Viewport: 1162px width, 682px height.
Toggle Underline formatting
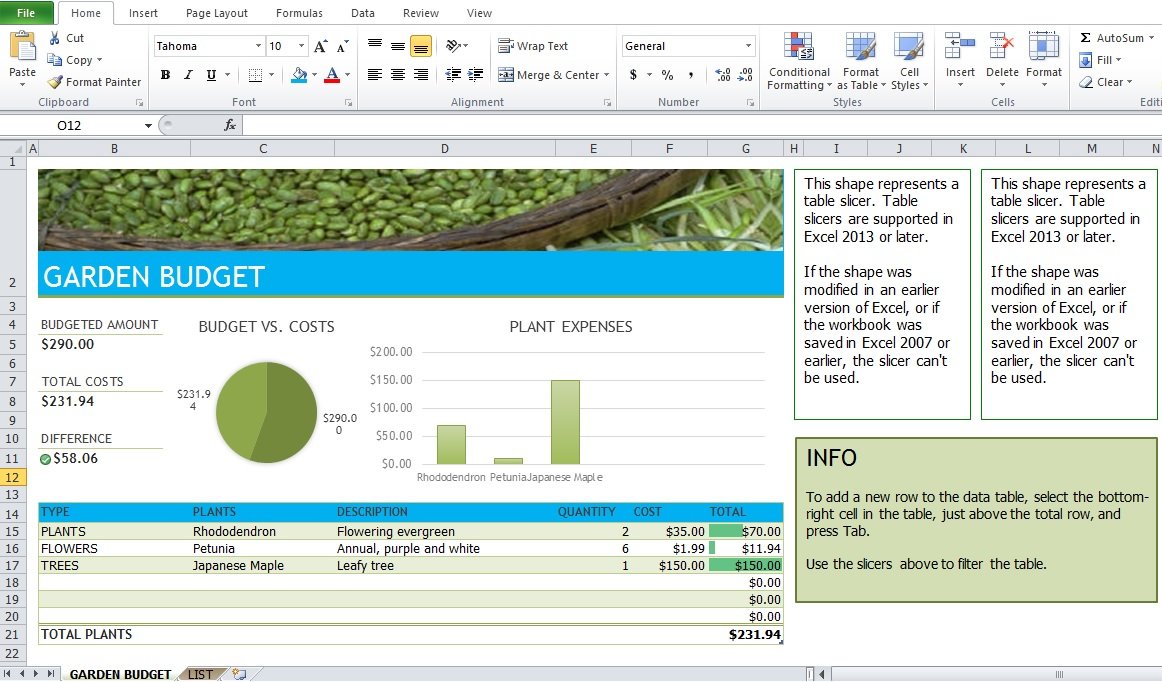coord(211,75)
